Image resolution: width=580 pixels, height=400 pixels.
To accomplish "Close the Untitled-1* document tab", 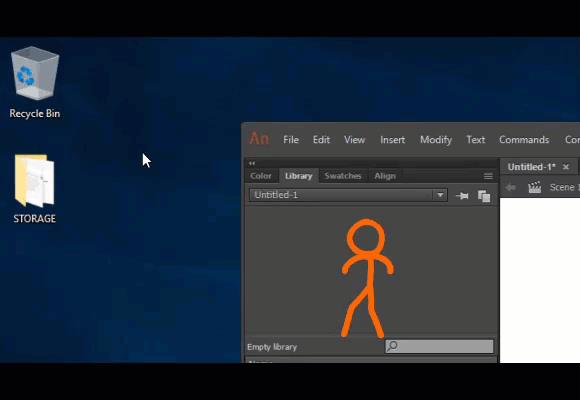I will tap(566, 167).
